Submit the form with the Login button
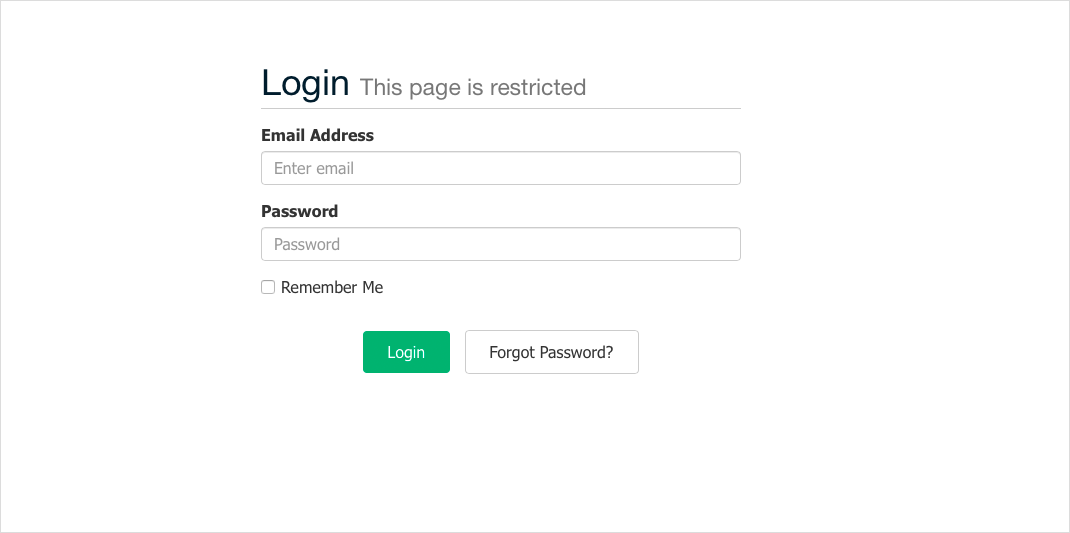 tap(406, 352)
